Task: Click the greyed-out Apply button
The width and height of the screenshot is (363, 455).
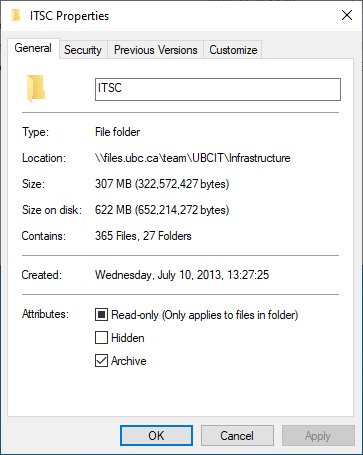Action: coord(318,435)
